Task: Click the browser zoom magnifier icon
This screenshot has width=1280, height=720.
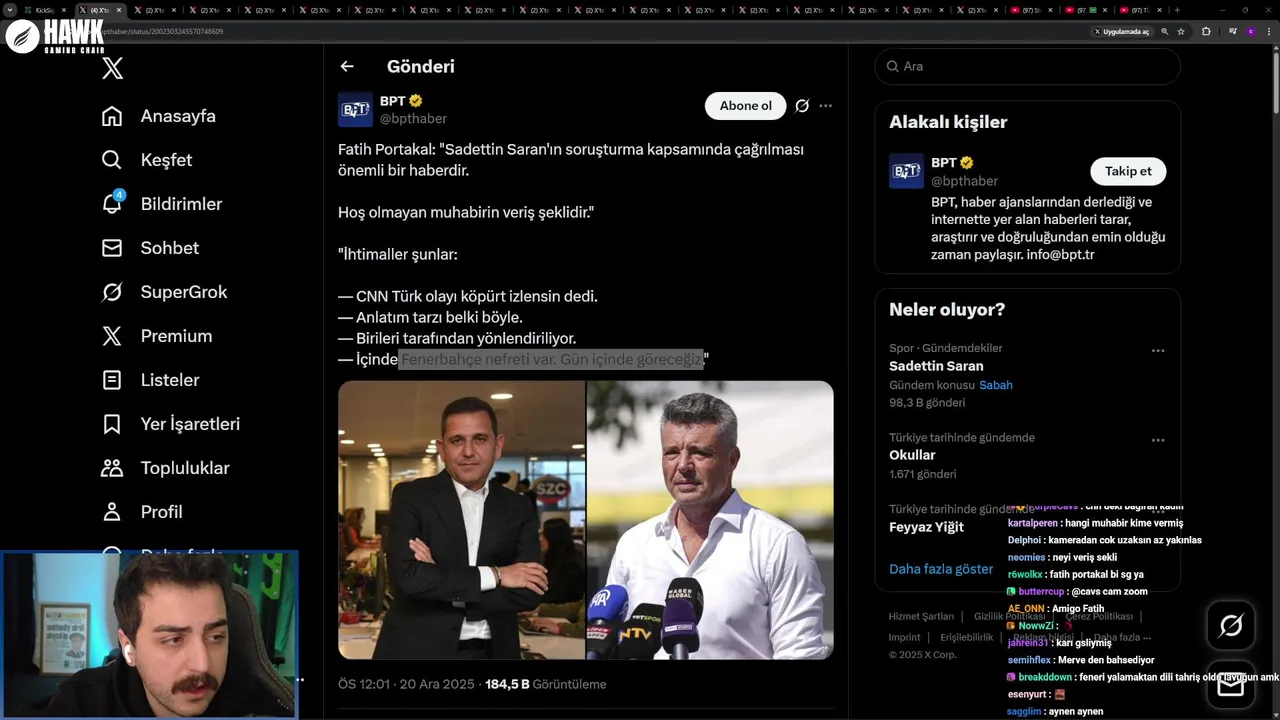Action: click(1165, 31)
